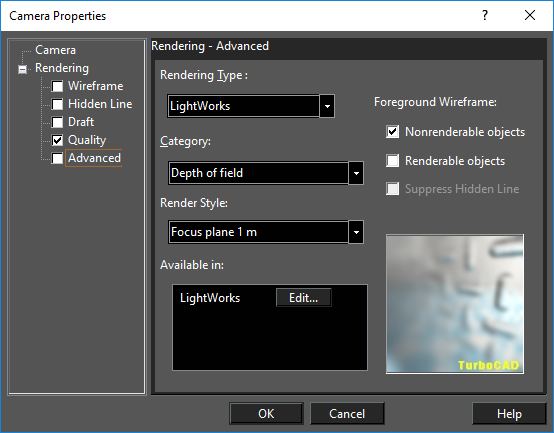Enable the Wireframe checkbox
554x433 pixels.
point(57,86)
